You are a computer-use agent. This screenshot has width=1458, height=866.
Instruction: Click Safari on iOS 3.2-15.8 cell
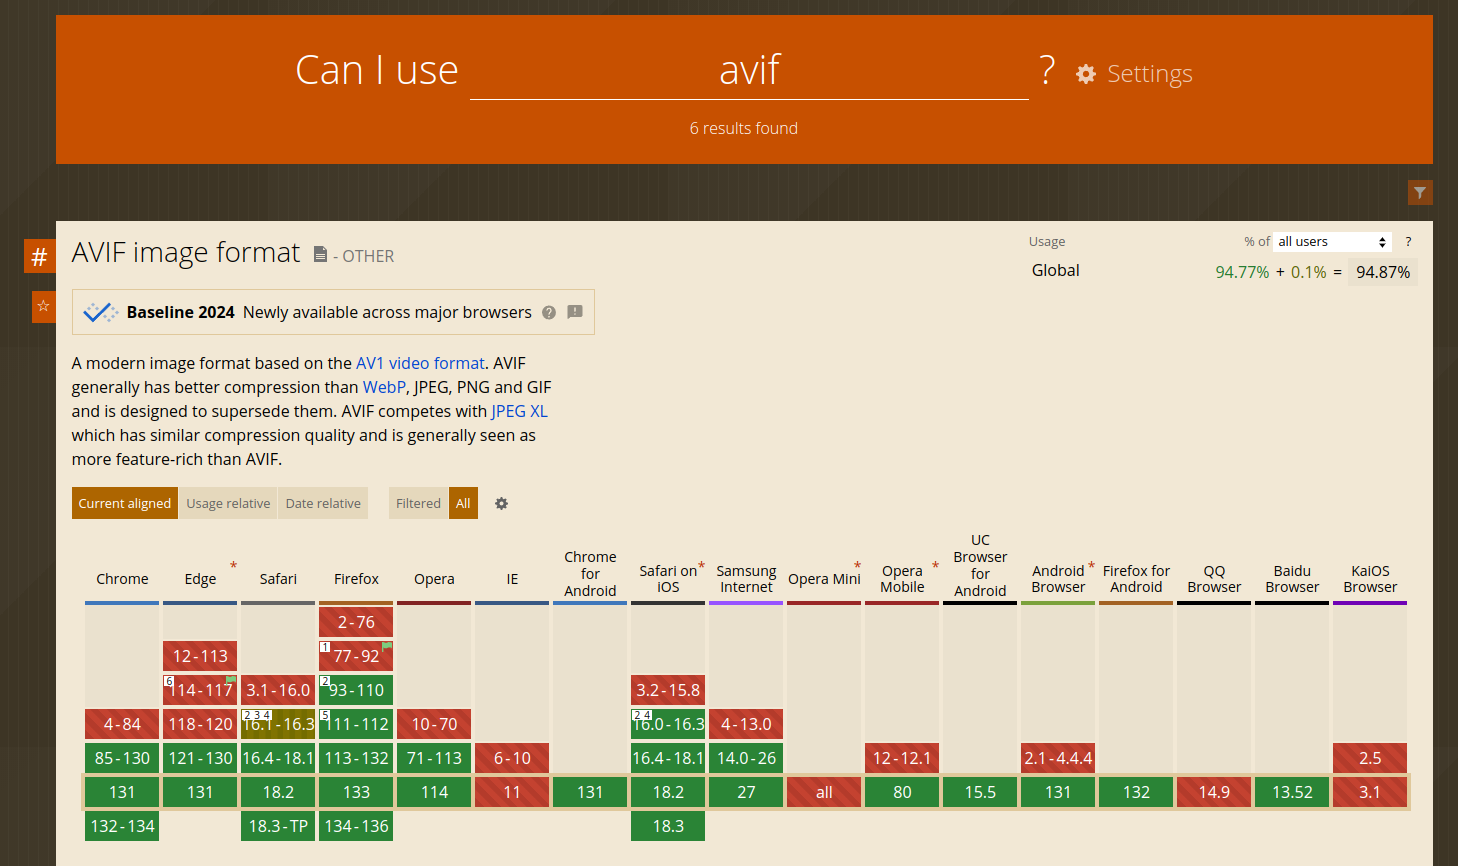pyautogui.click(x=668, y=690)
